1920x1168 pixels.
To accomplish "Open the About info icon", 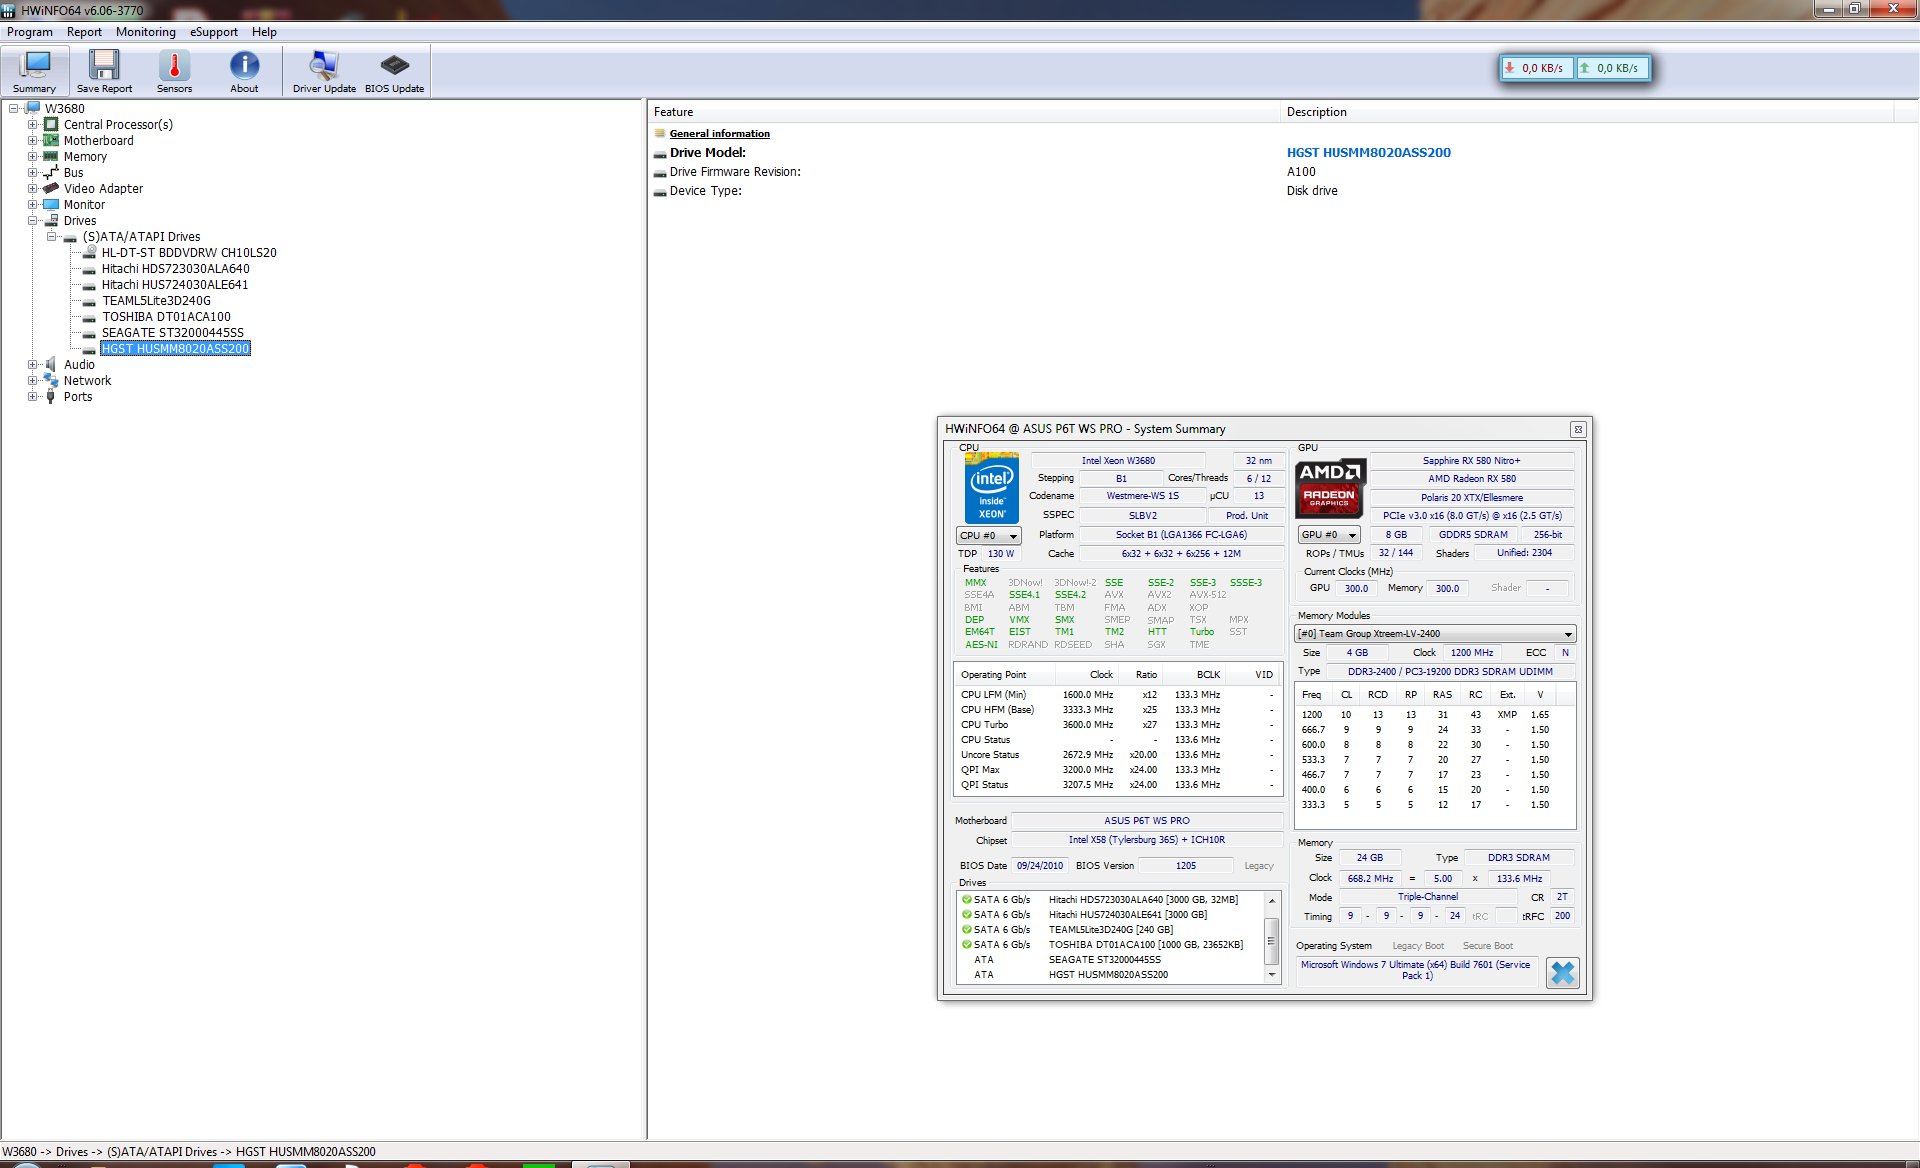I will coord(244,71).
